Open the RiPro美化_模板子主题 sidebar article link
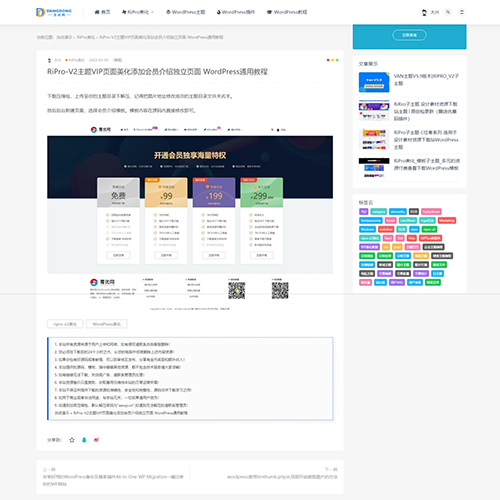This screenshot has height=500, width=500. click(x=427, y=164)
